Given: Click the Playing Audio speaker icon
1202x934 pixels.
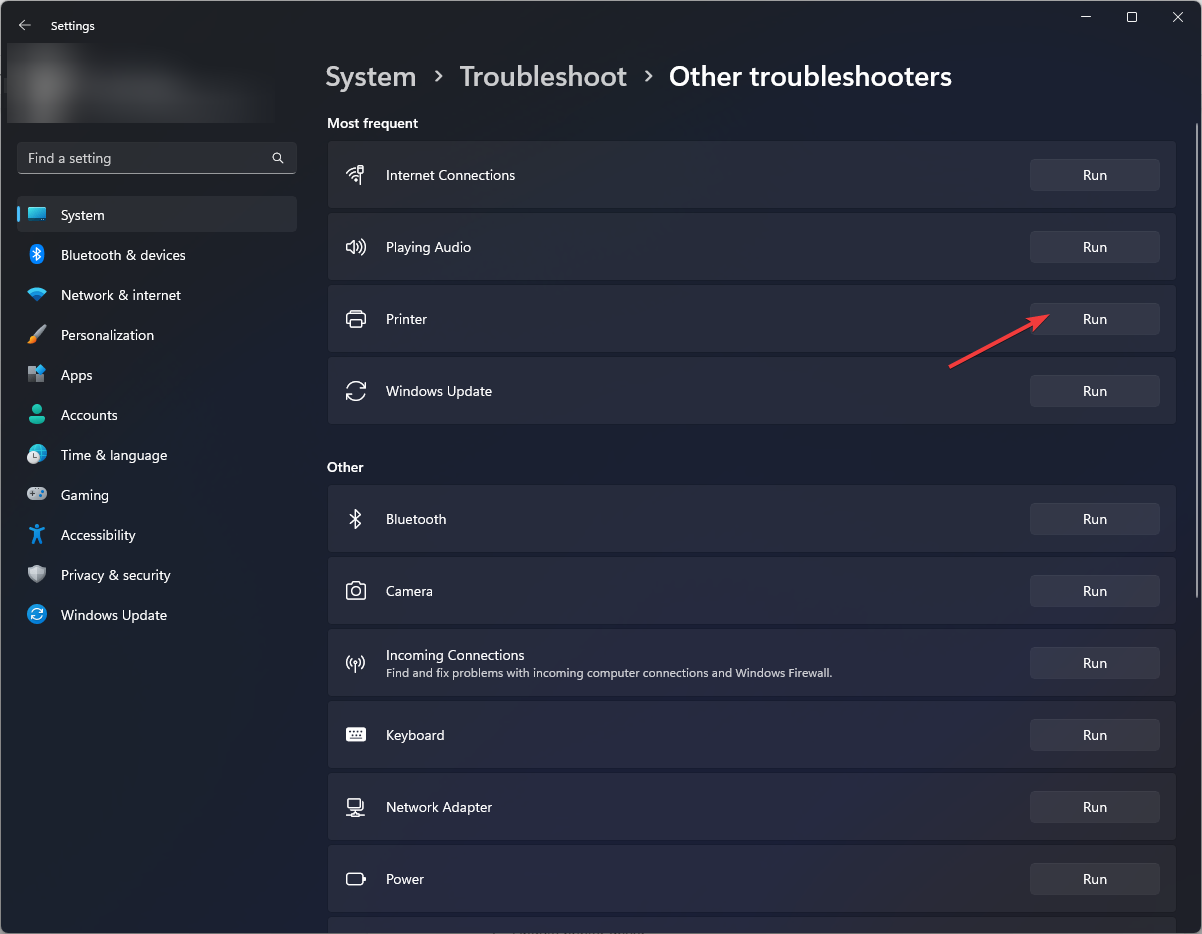Looking at the screenshot, I should [x=355, y=247].
